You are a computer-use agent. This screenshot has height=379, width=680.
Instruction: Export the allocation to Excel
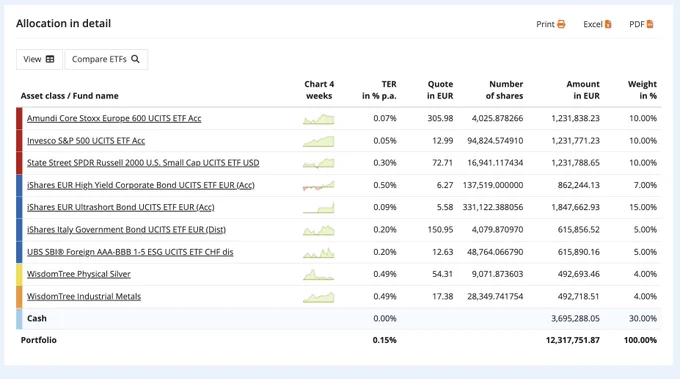click(x=597, y=24)
